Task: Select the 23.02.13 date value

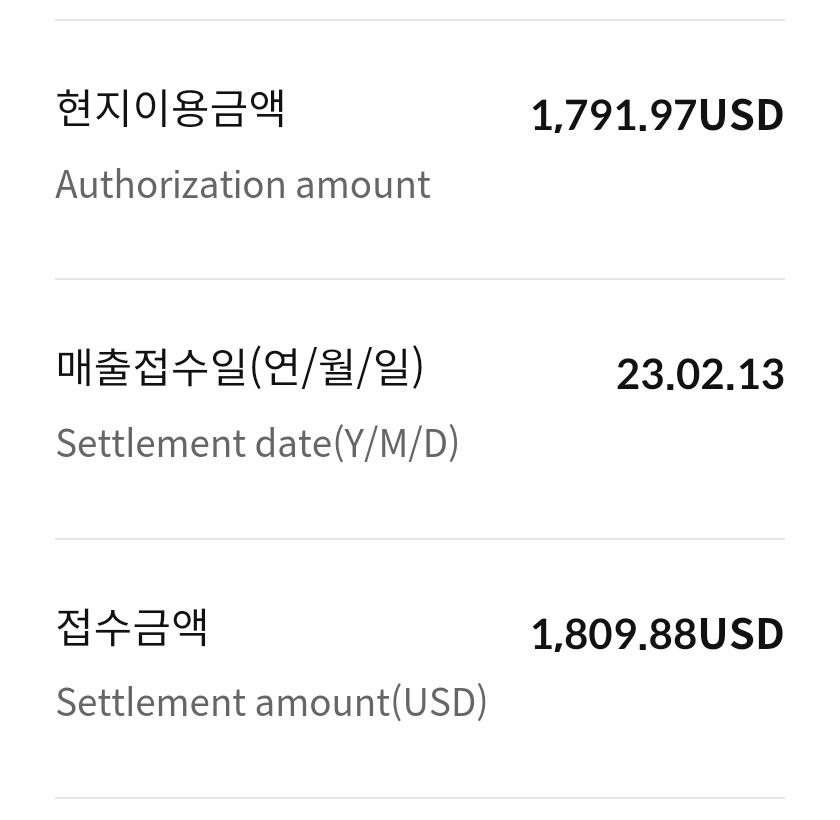Action: (x=700, y=375)
